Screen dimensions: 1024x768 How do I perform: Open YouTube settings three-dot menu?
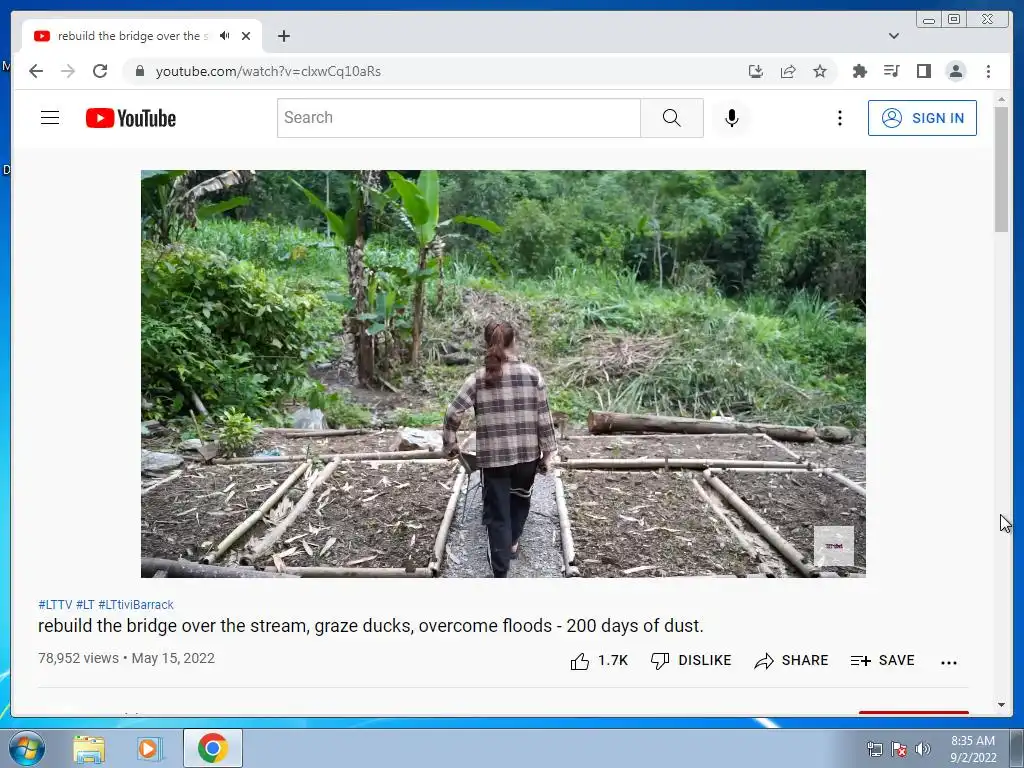coord(840,118)
